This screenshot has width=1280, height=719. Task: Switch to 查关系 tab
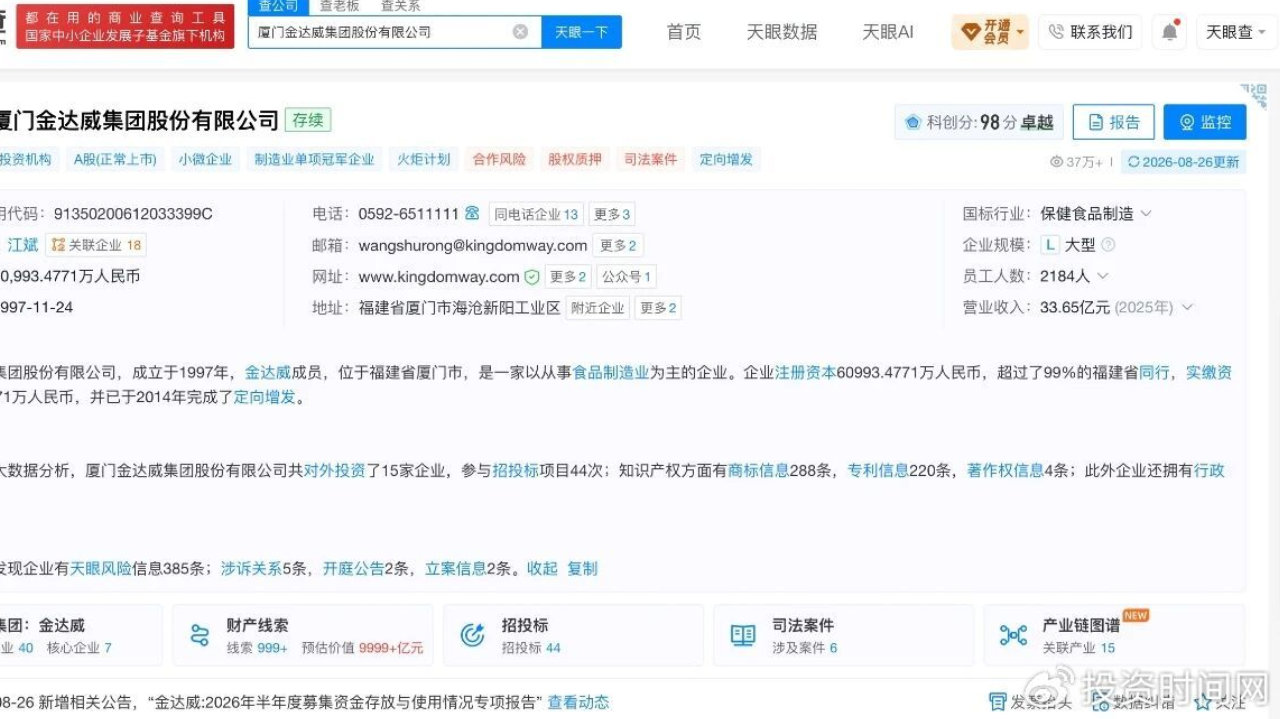(x=400, y=7)
